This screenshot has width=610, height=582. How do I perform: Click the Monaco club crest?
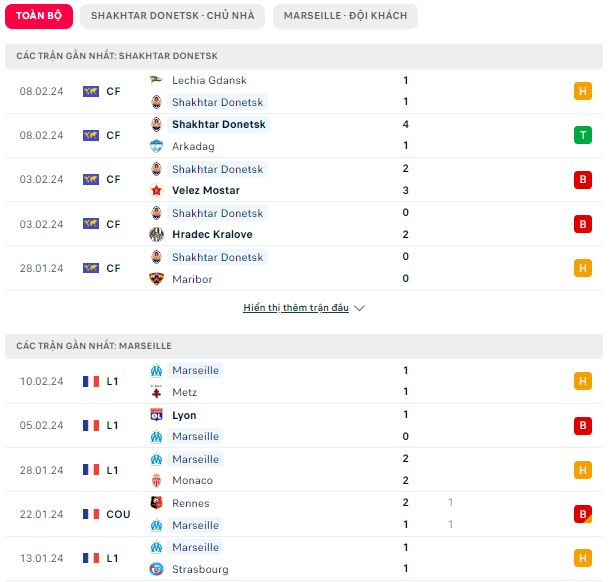(156, 480)
